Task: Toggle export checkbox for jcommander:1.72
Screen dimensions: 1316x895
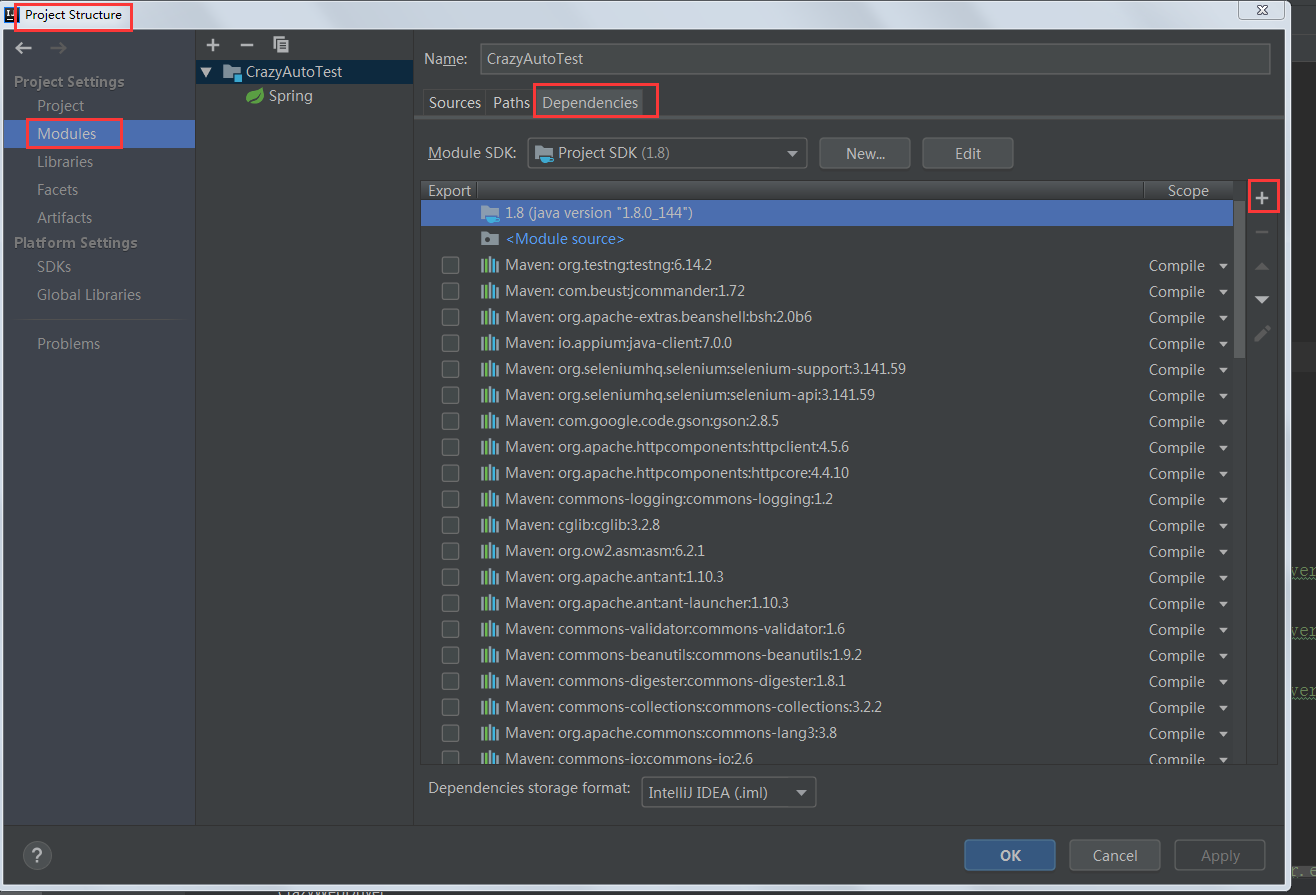Action: pyautogui.click(x=450, y=291)
